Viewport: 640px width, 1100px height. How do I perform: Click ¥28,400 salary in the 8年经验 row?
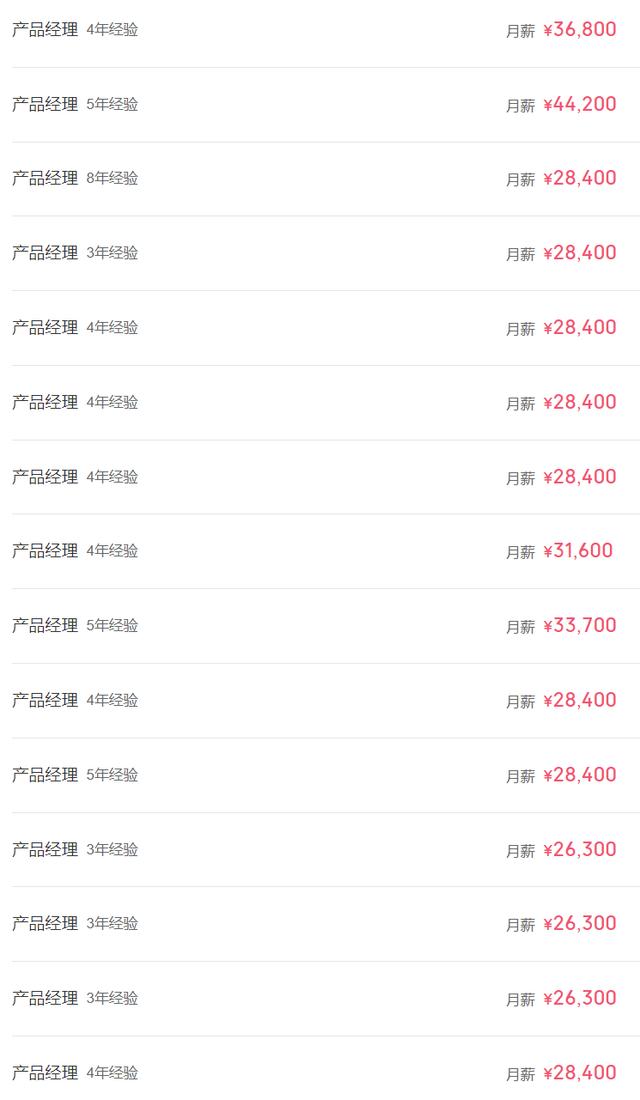(x=580, y=179)
